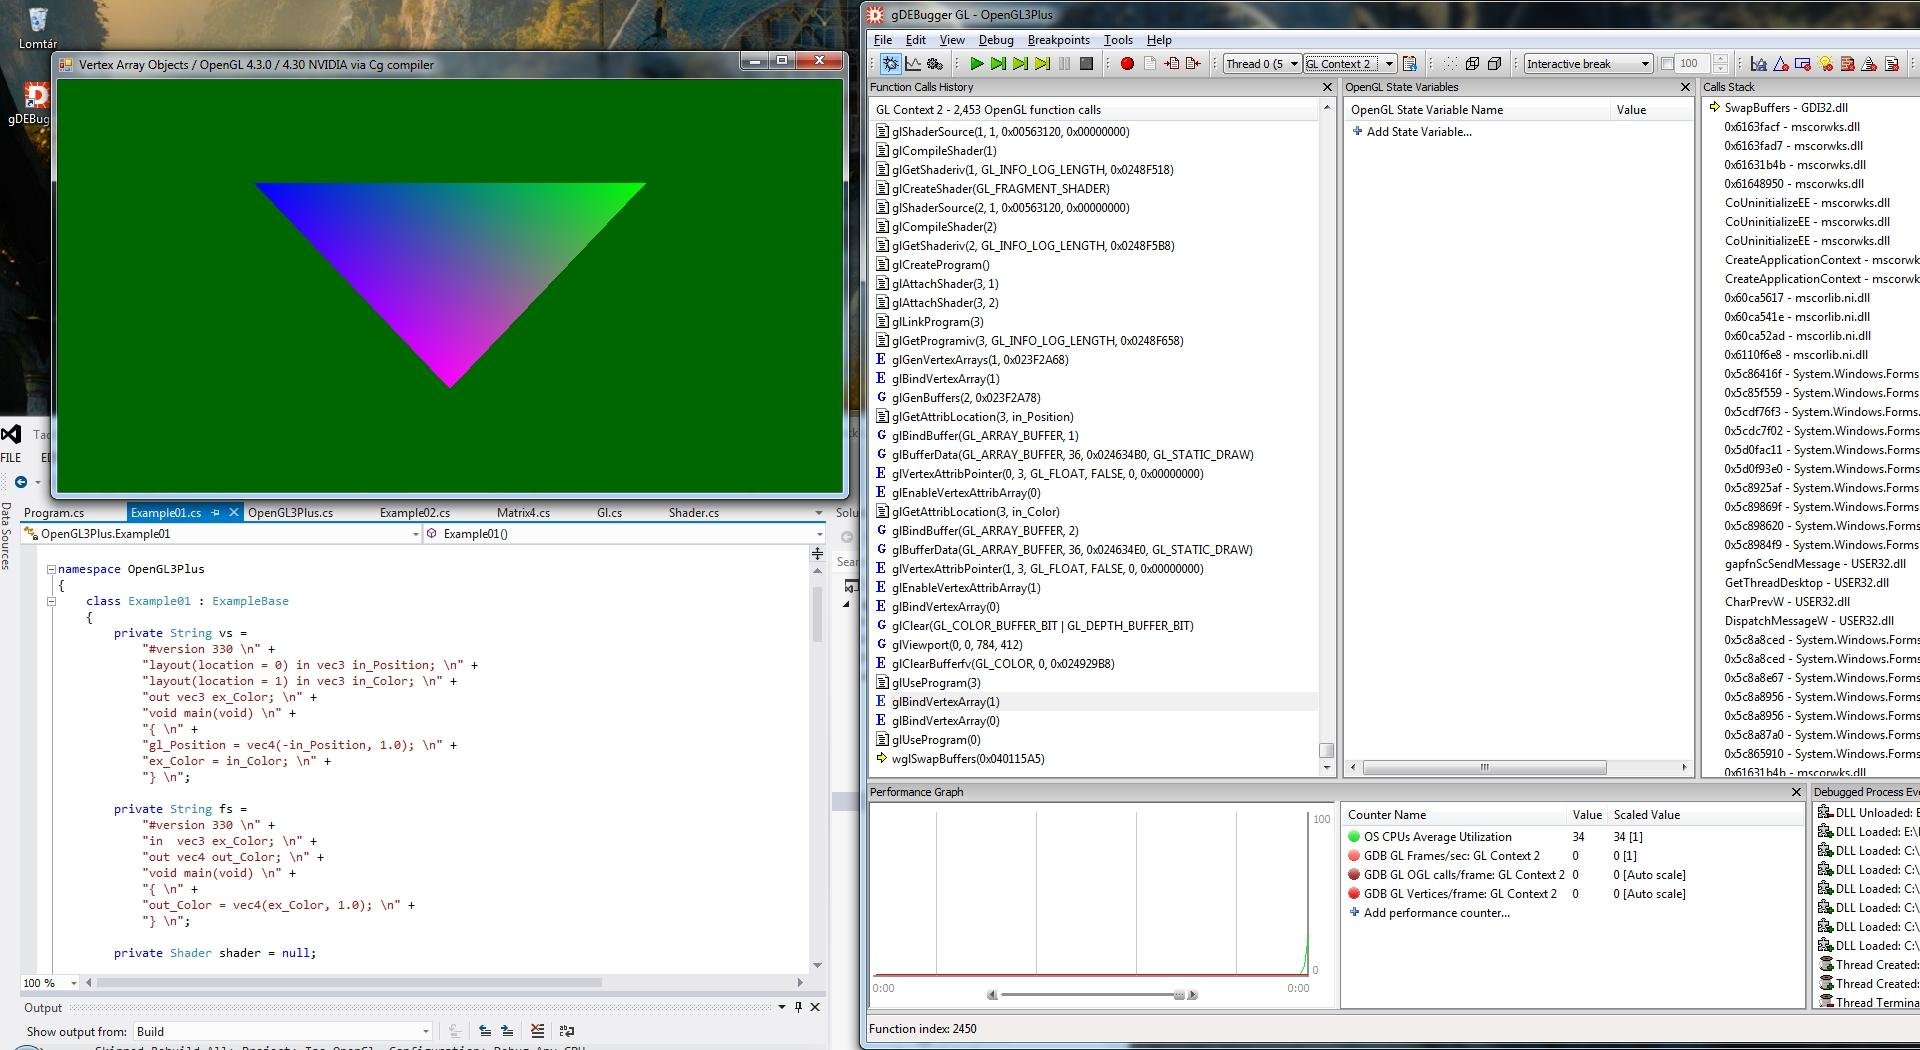Select the Debug mode bug icon
This screenshot has width=1920, height=1050.
pos(890,64)
